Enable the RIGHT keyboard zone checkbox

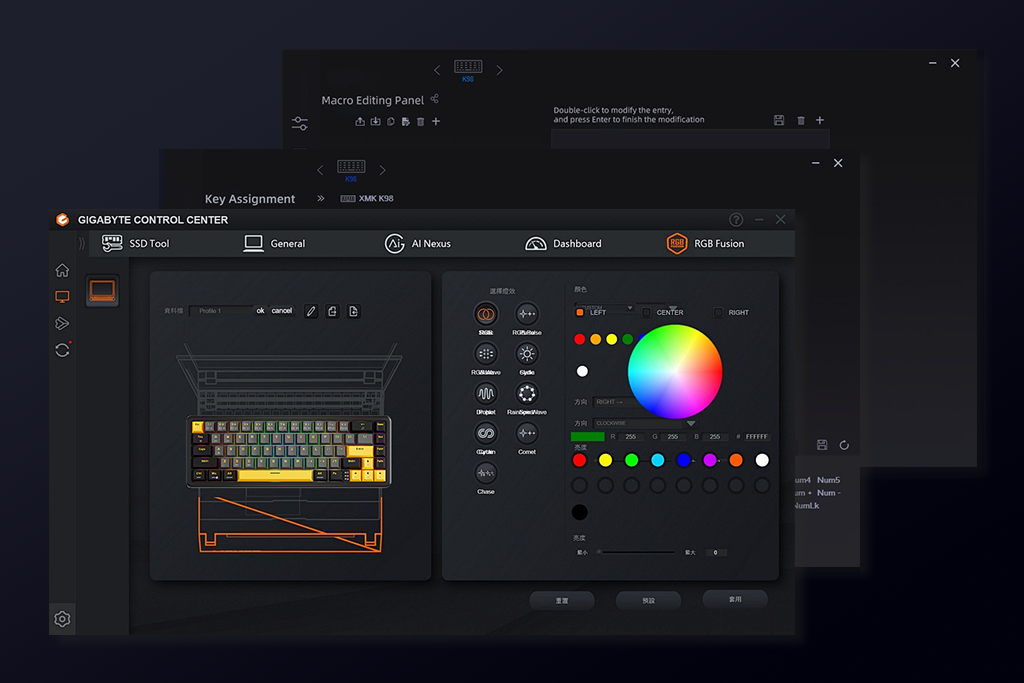coord(717,312)
